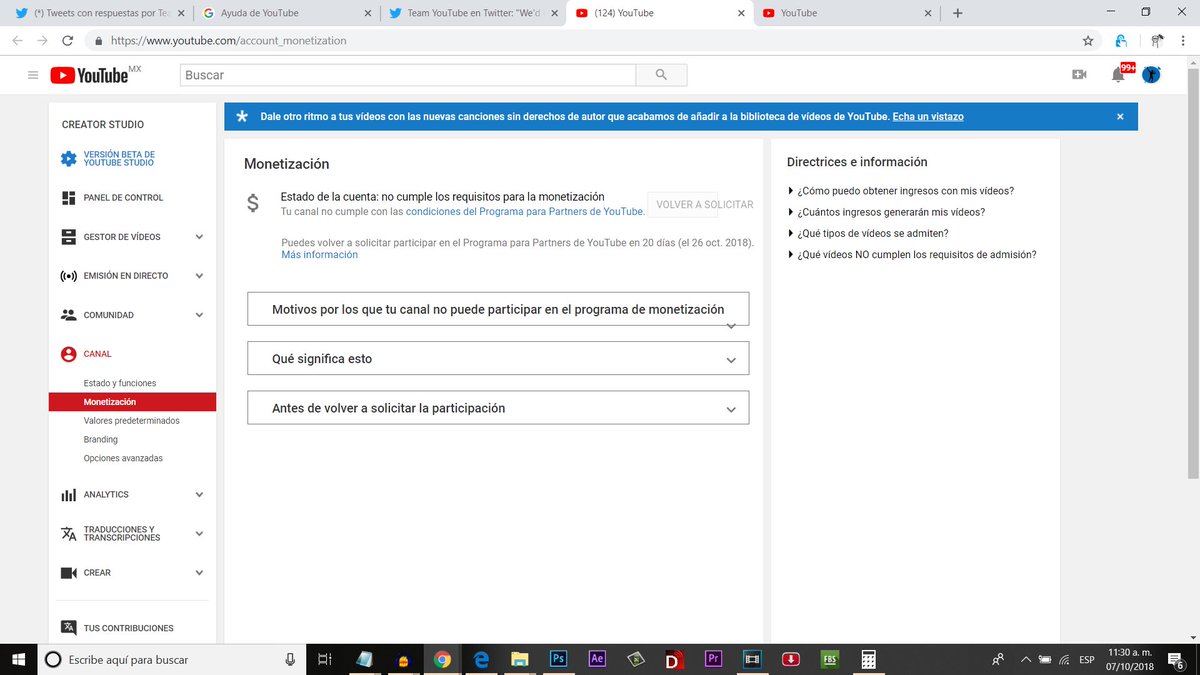Expand Antes de volver a solicitar panel
The height and width of the screenshot is (675, 1200).
[498, 408]
